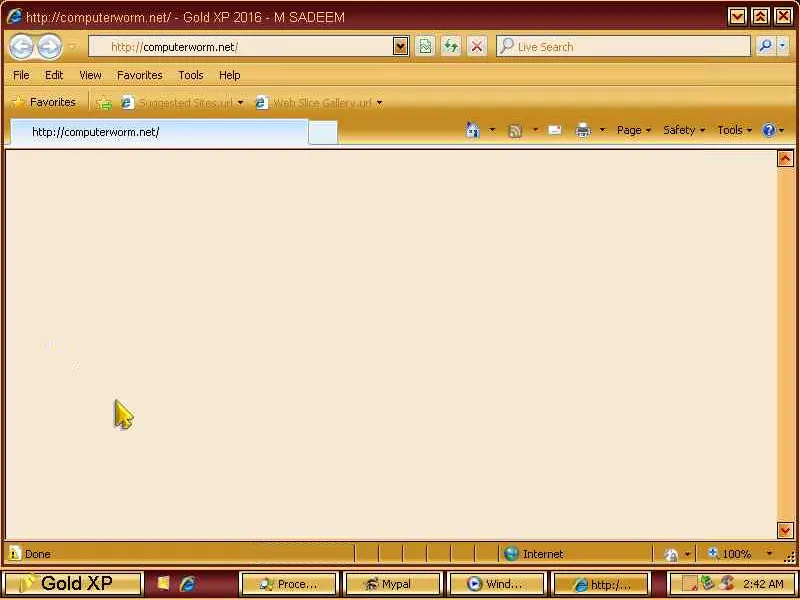Click the yellow note quick launch icon
This screenshot has height=600, width=800.
tap(163, 583)
